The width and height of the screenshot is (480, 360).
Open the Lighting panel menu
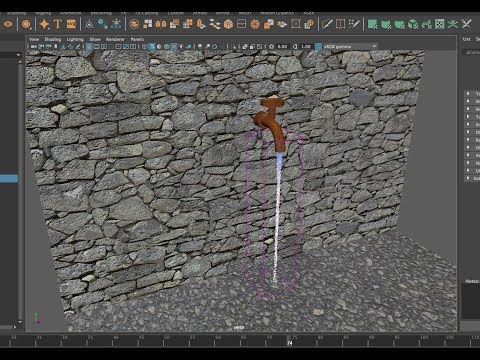tap(75, 39)
